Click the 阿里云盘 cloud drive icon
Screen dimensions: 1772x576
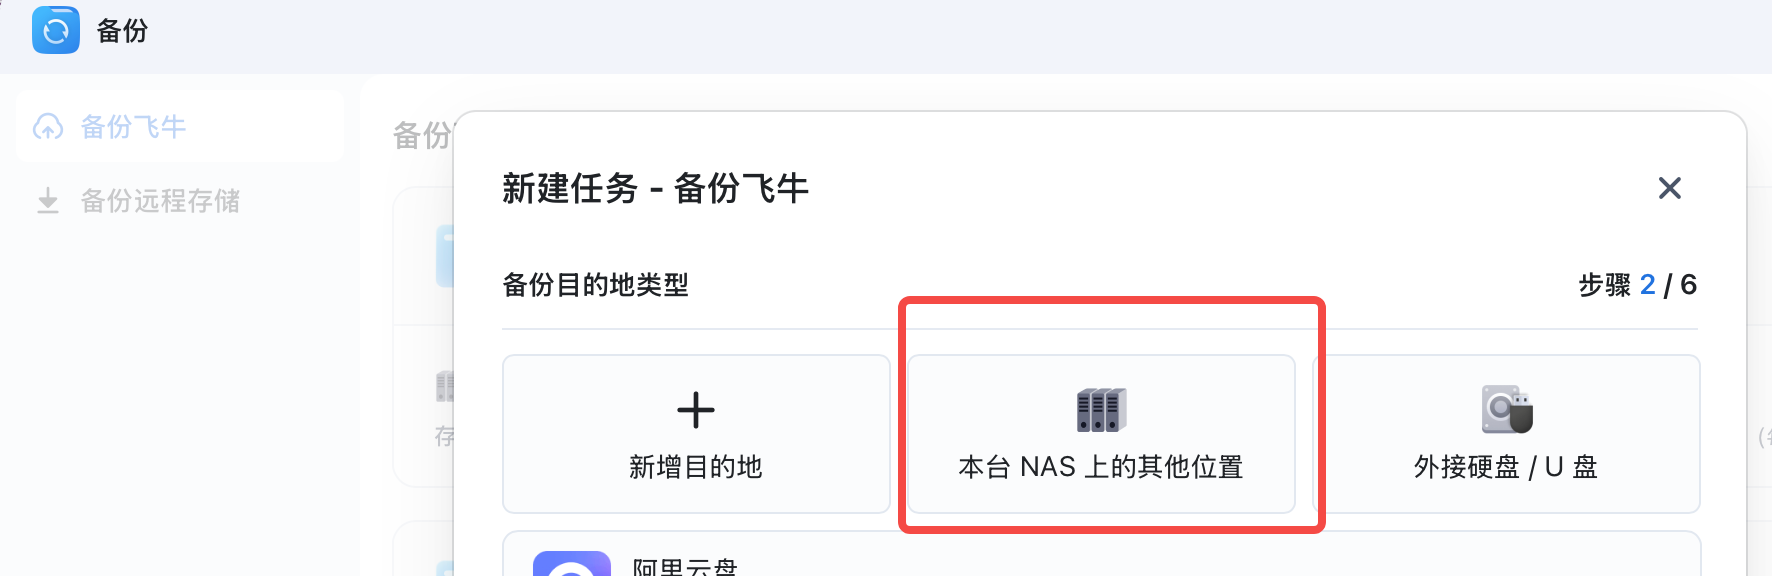click(x=572, y=565)
